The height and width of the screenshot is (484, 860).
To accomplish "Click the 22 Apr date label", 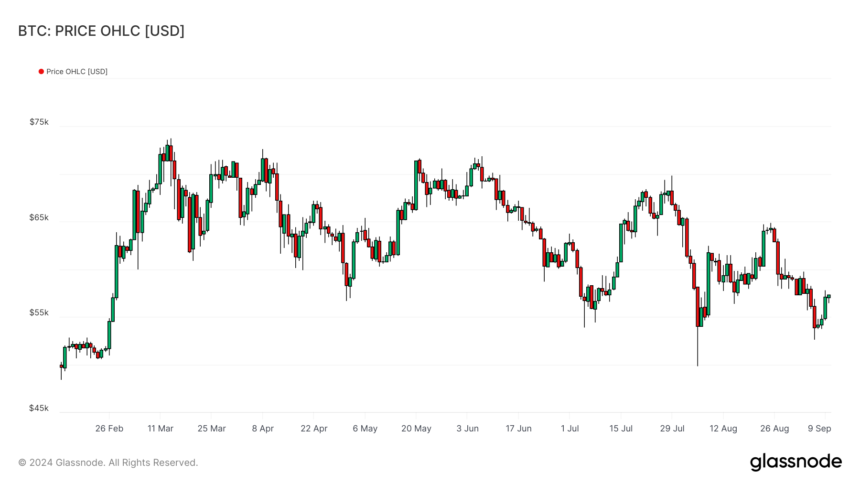I will [x=314, y=429].
